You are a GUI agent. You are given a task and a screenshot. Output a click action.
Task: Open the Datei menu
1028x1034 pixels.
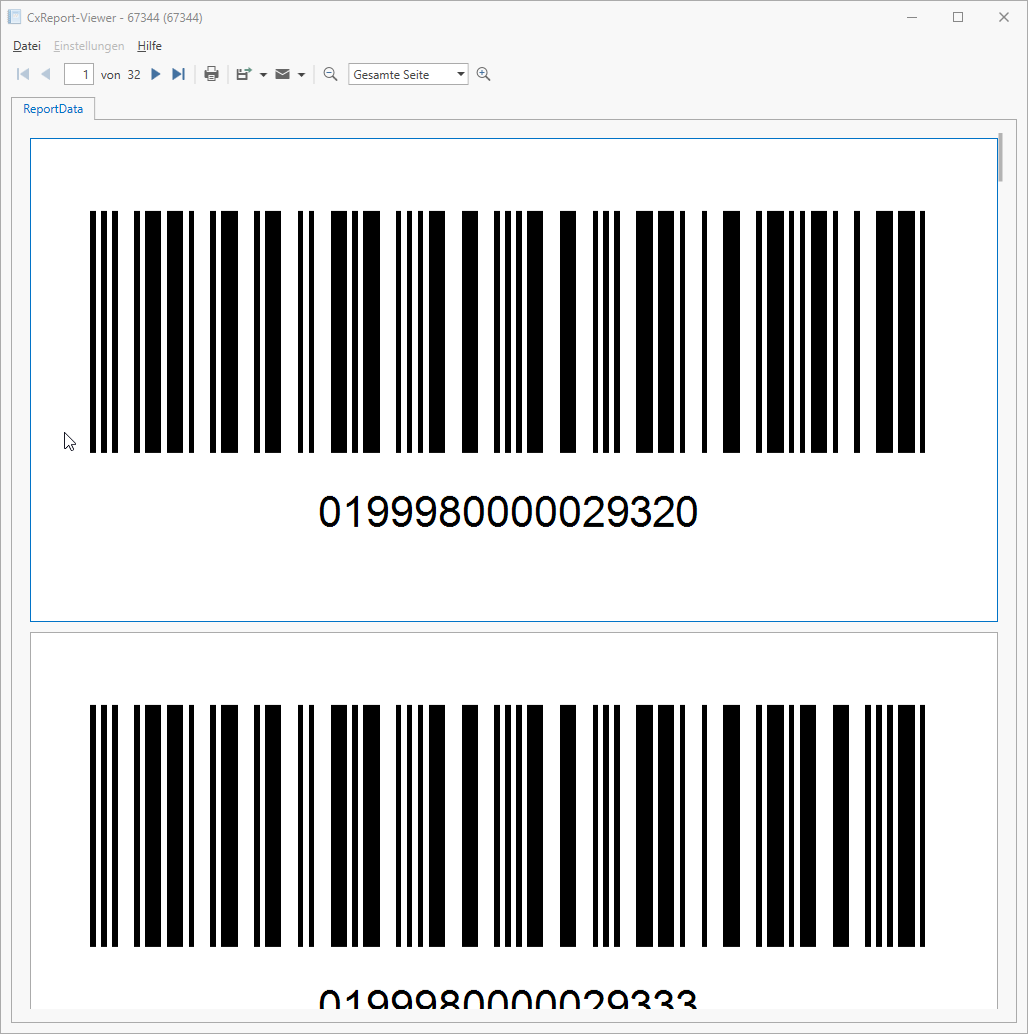click(x=27, y=46)
